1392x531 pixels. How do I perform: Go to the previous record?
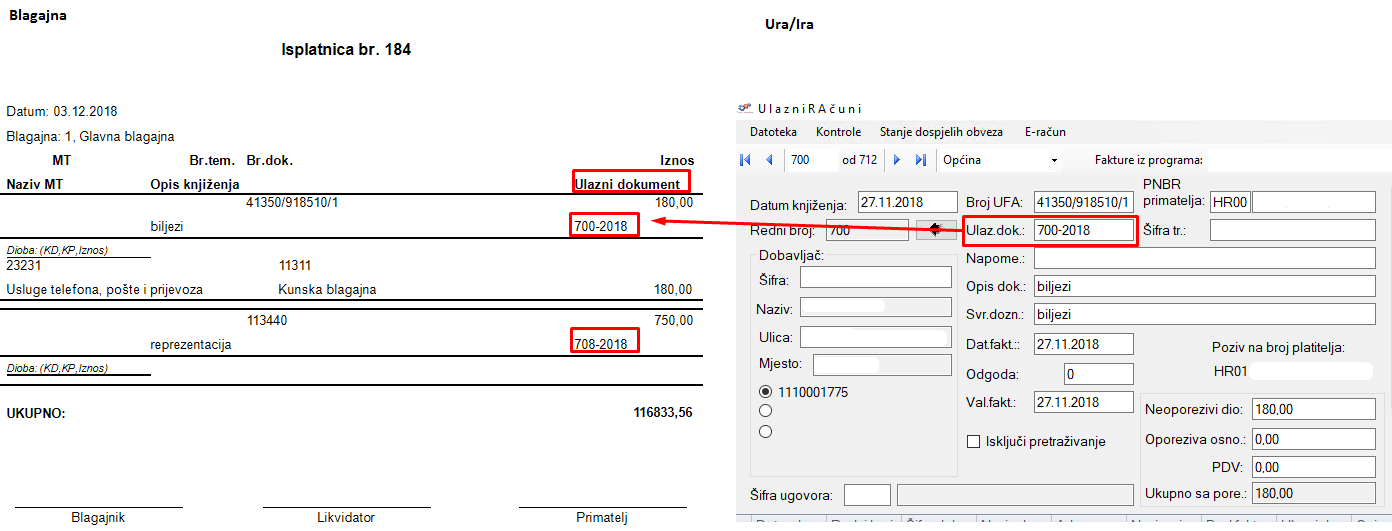[768, 160]
